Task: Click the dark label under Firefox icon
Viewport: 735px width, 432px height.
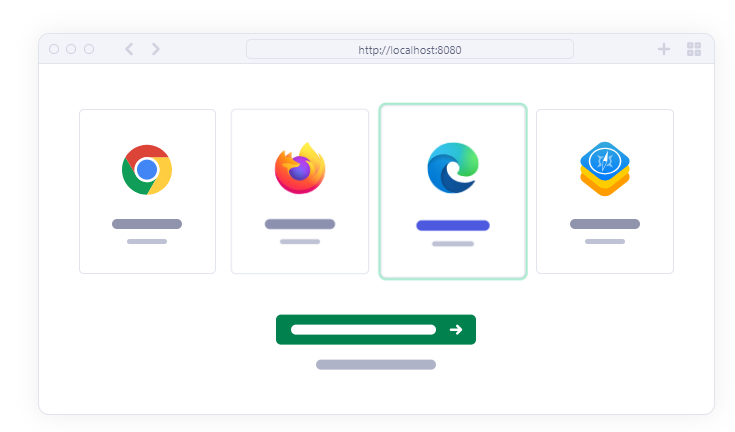Action: [300, 224]
